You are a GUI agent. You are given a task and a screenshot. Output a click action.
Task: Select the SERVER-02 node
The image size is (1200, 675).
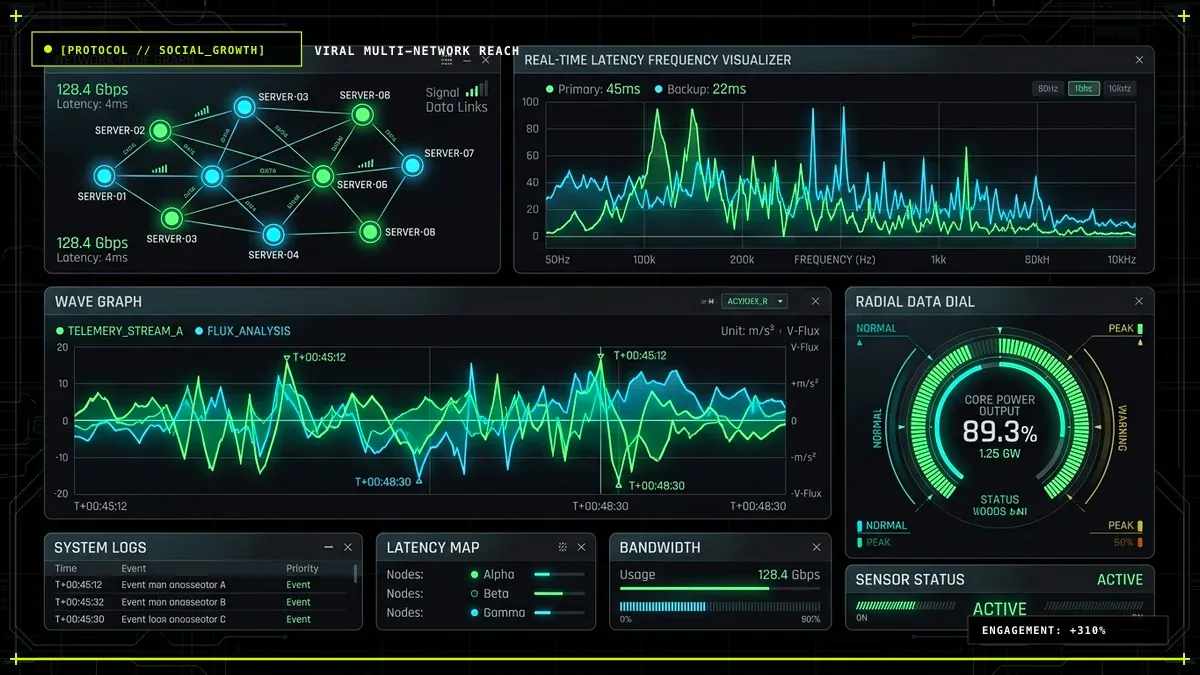coord(161,131)
